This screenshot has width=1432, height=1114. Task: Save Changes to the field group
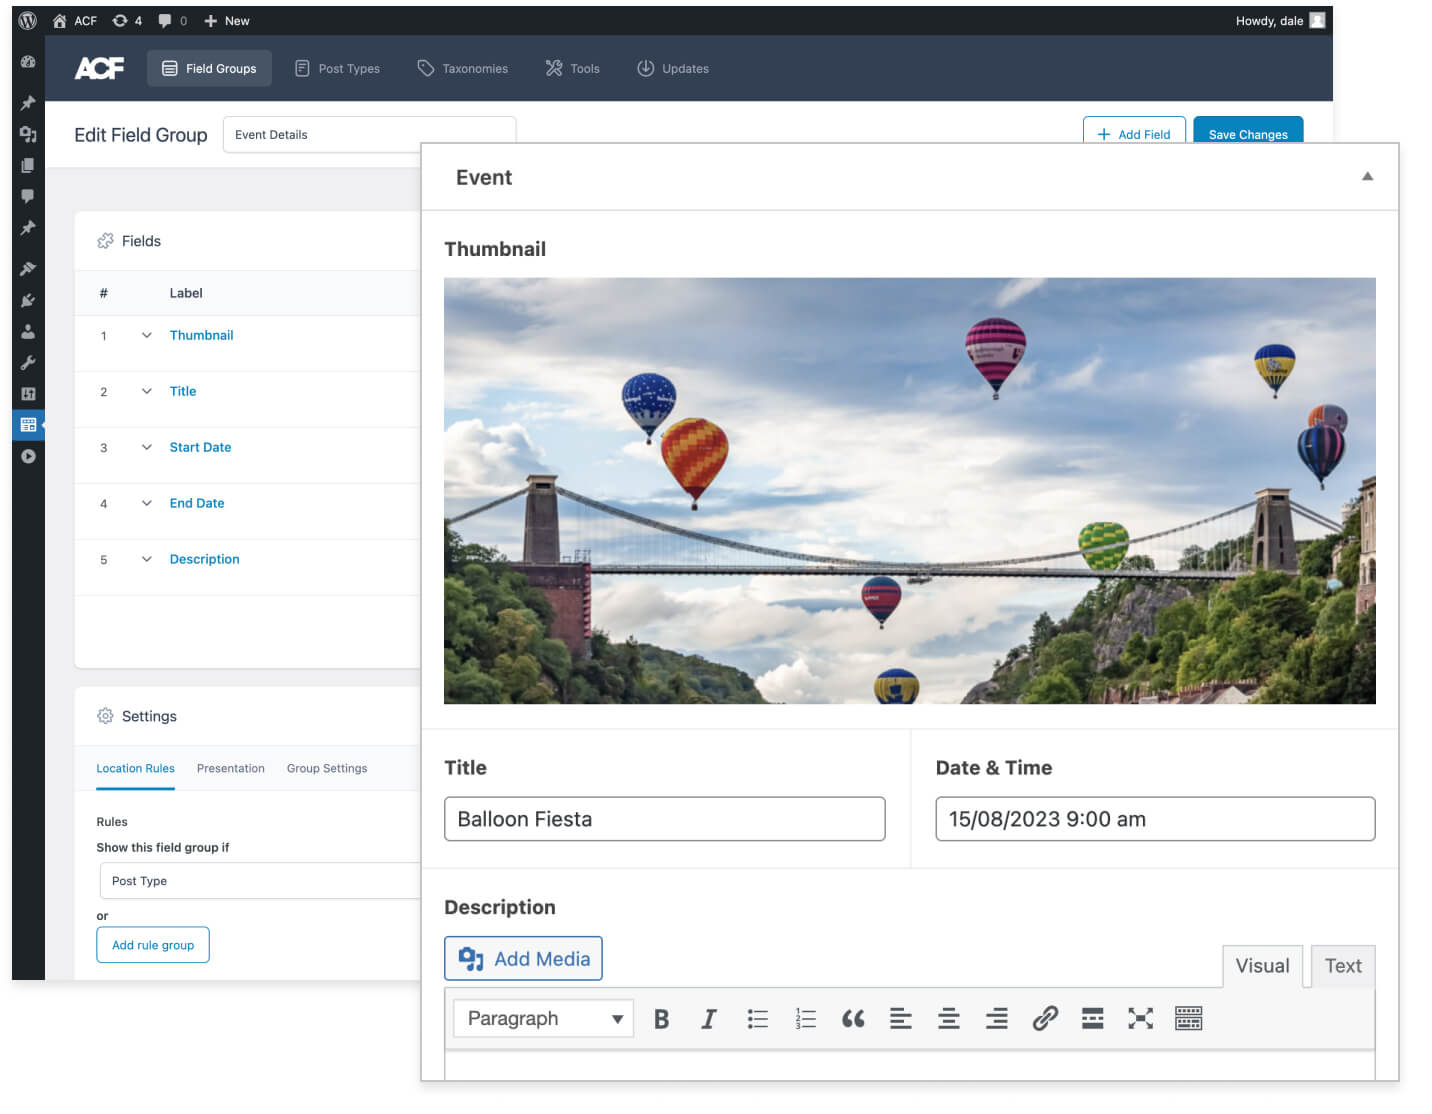1247,134
